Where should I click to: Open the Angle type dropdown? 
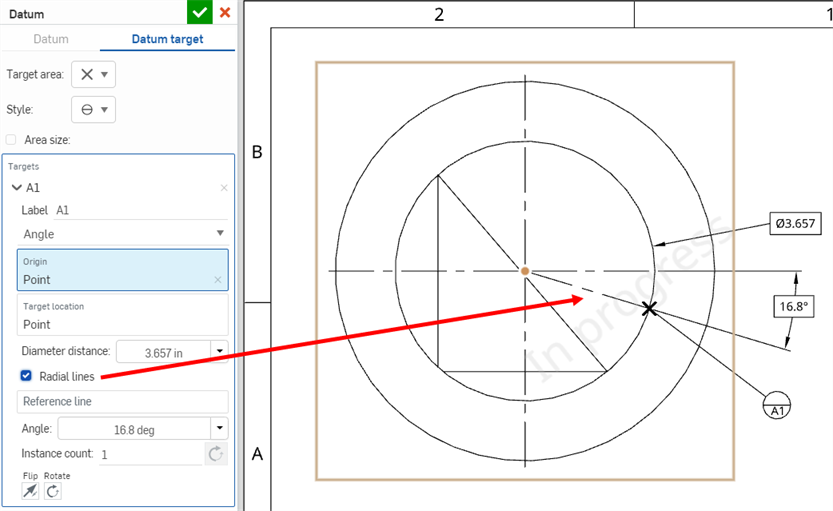pyautogui.click(x=123, y=234)
